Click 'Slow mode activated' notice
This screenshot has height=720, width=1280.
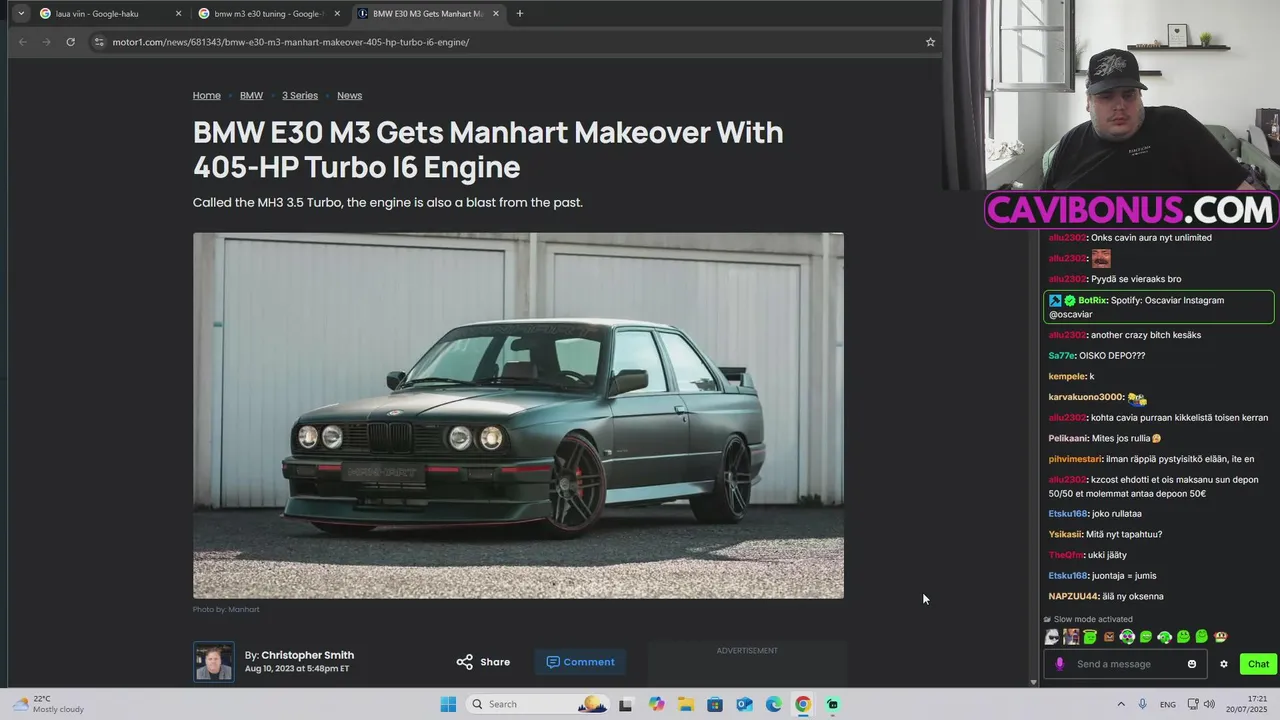pos(1093,619)
